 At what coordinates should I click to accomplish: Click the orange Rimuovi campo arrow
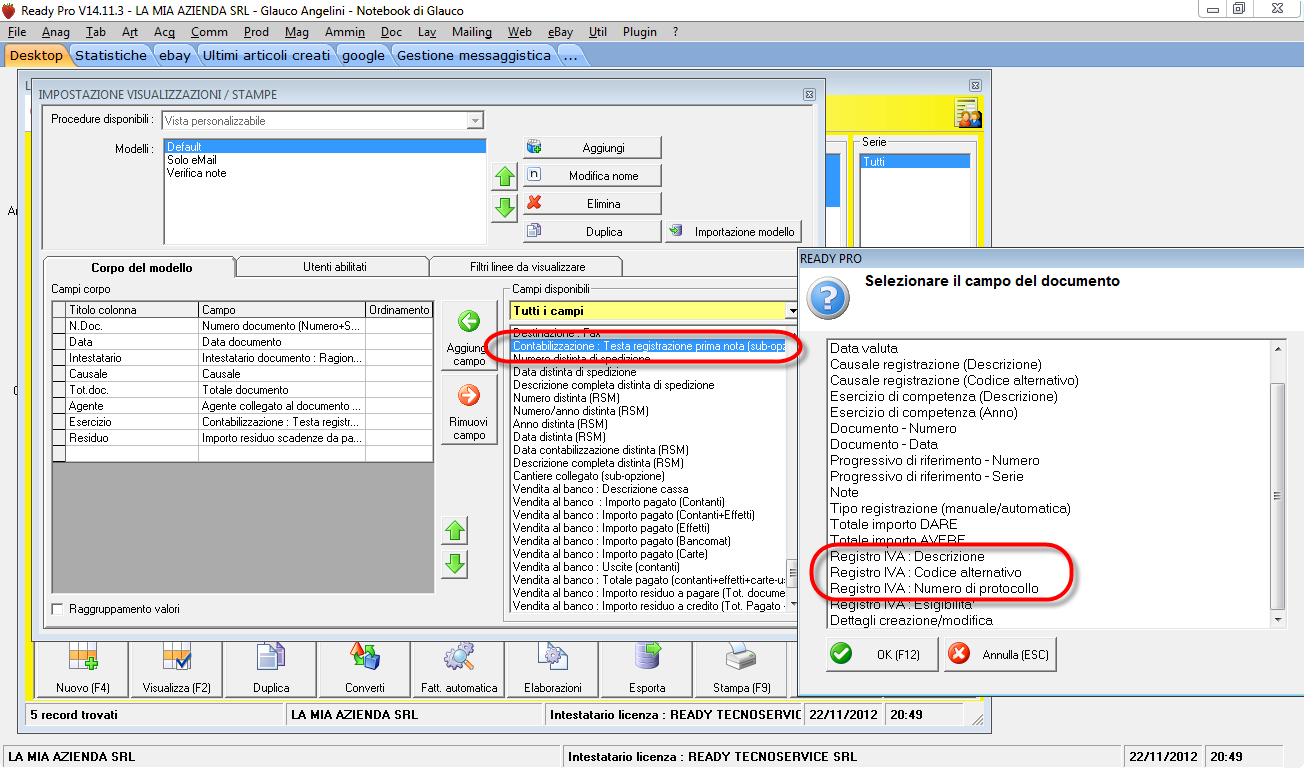coord(469,410)
